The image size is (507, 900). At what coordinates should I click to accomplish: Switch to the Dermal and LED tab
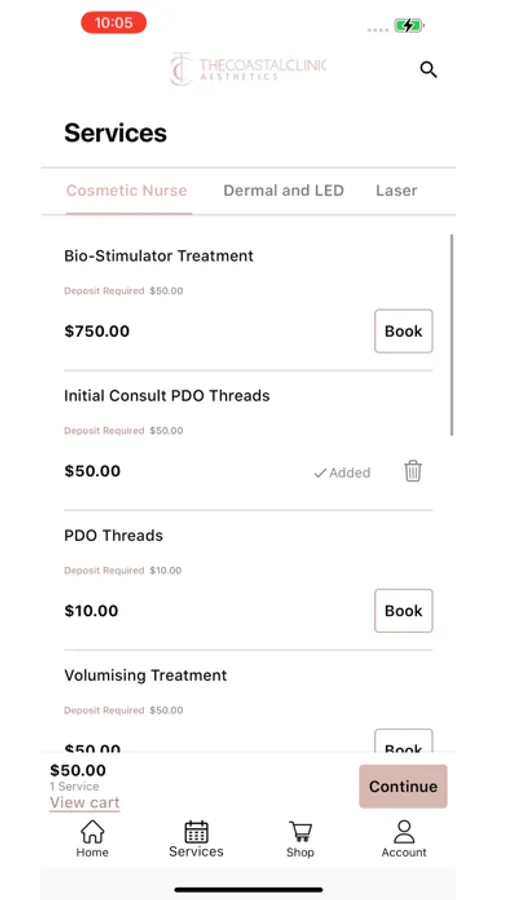284,191
